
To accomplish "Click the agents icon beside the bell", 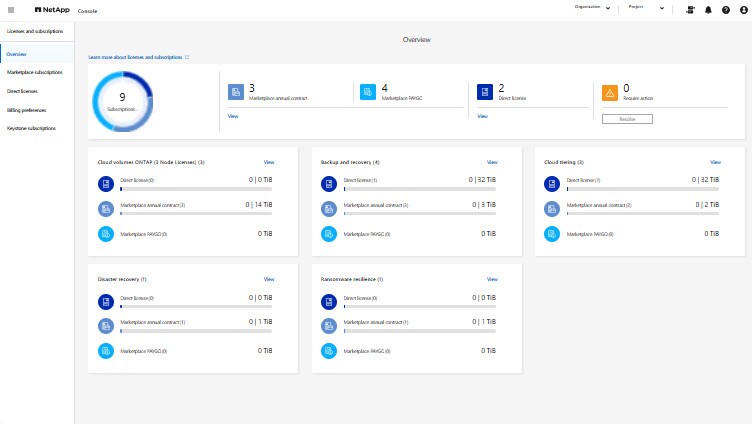I will click(690, 9).
